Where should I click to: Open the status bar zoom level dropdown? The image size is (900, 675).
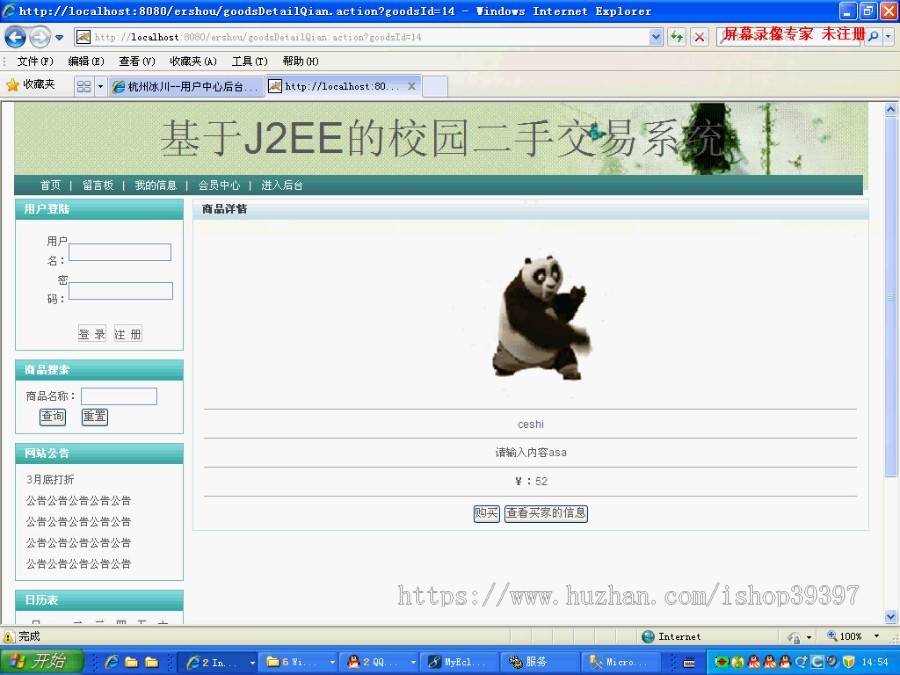tap(876, 636)
